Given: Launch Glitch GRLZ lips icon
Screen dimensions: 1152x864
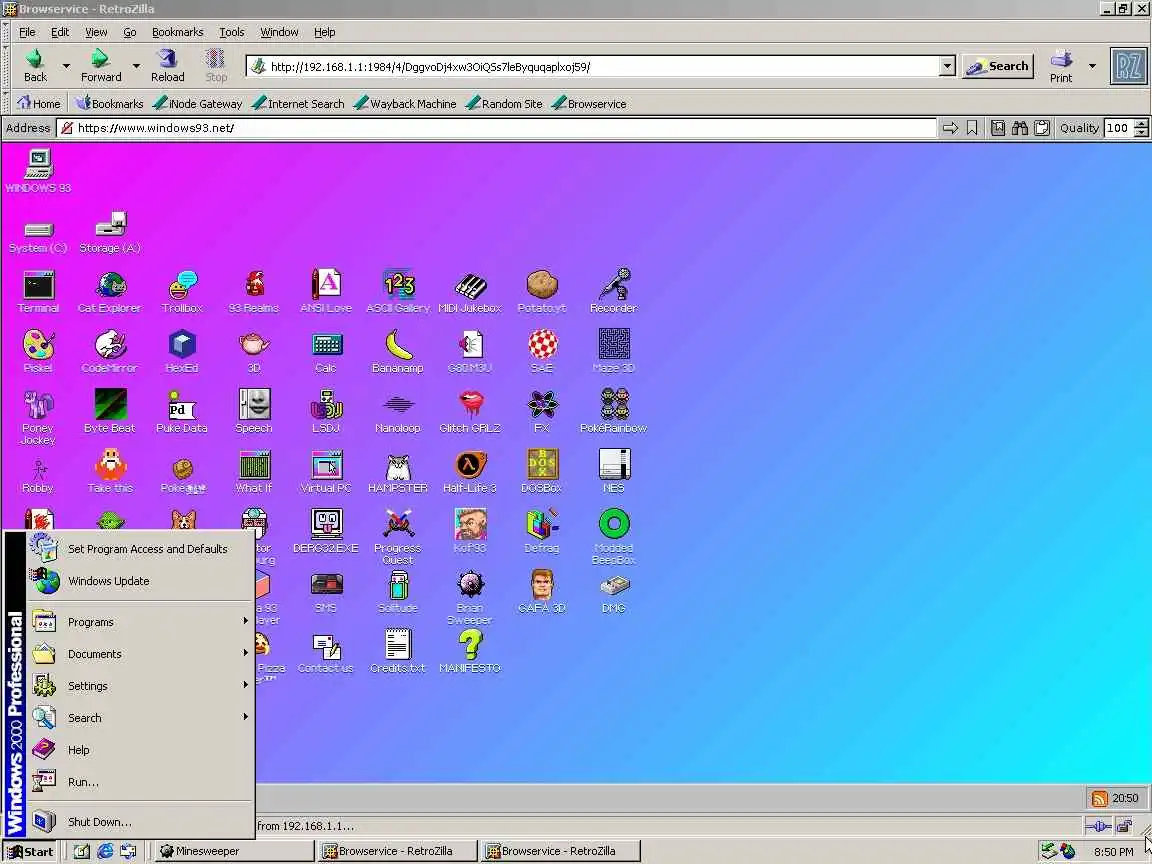Looking at the screenshot, I should click(x=469, y=411).
